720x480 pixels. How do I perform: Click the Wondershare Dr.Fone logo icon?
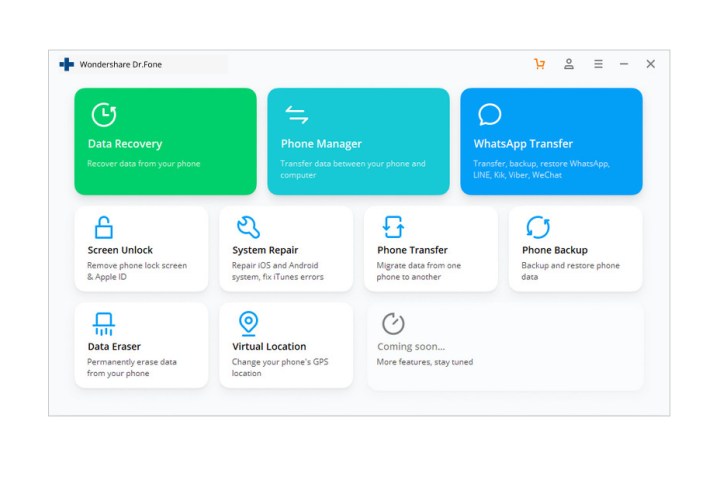click(x=67, y=64)
